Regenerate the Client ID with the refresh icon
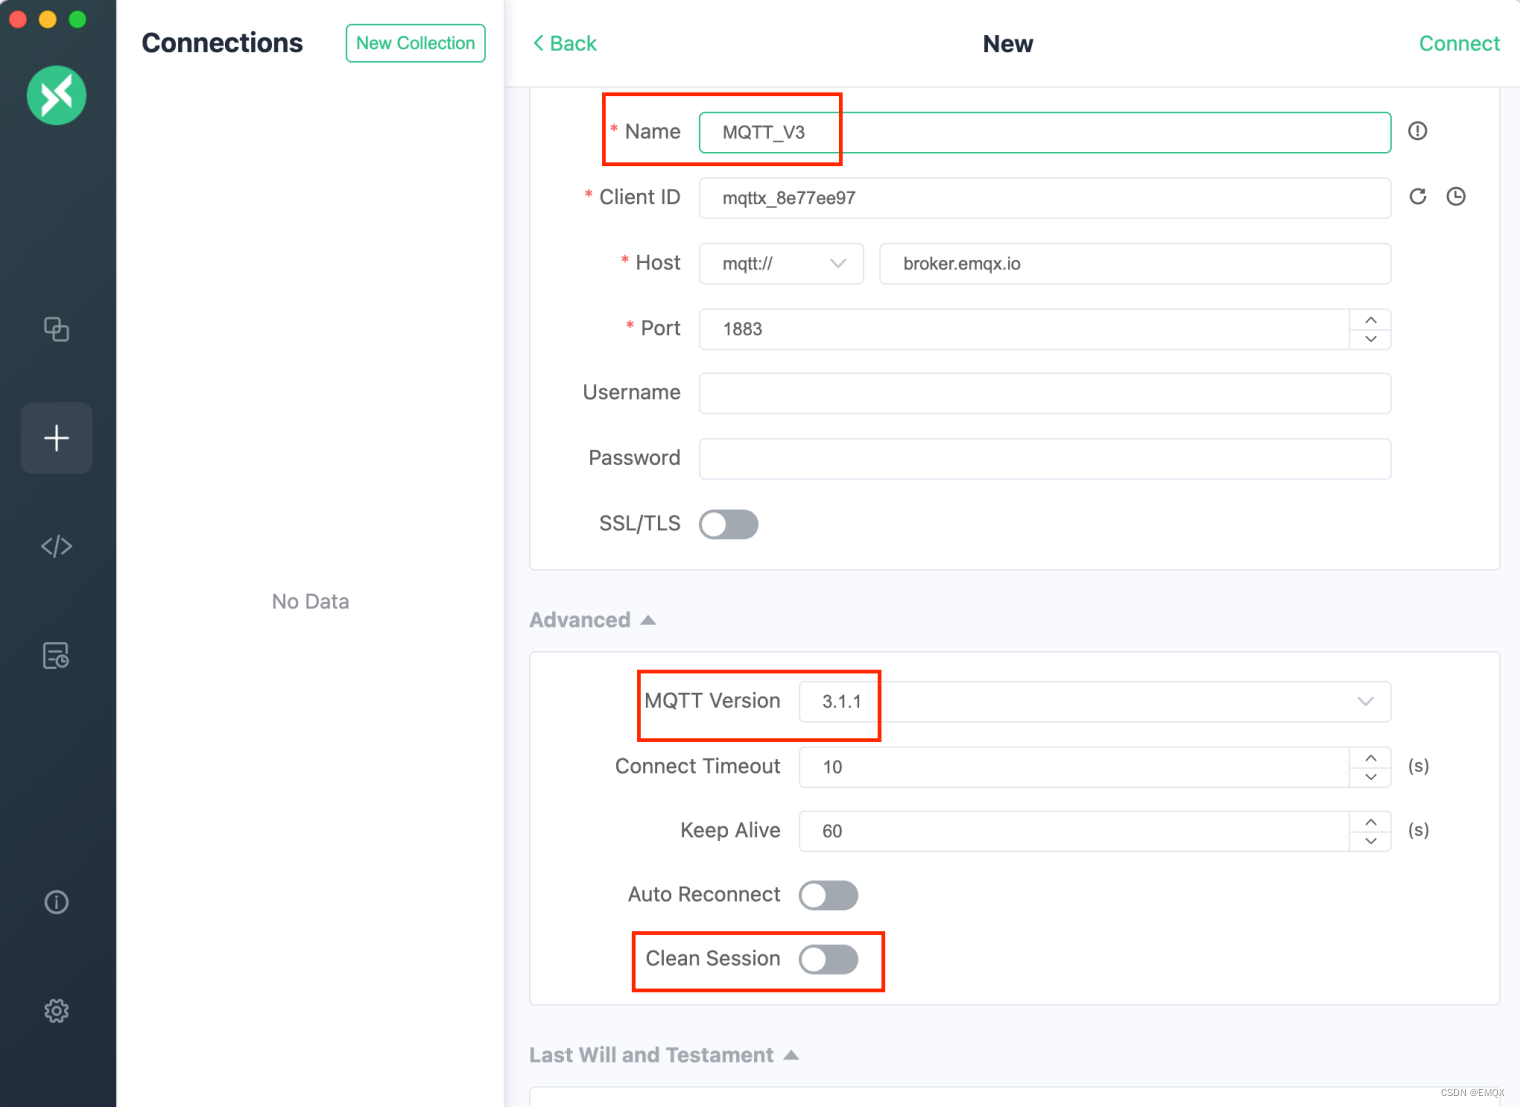Viewport: 1520px width, 1107px height. (1417, 197)
